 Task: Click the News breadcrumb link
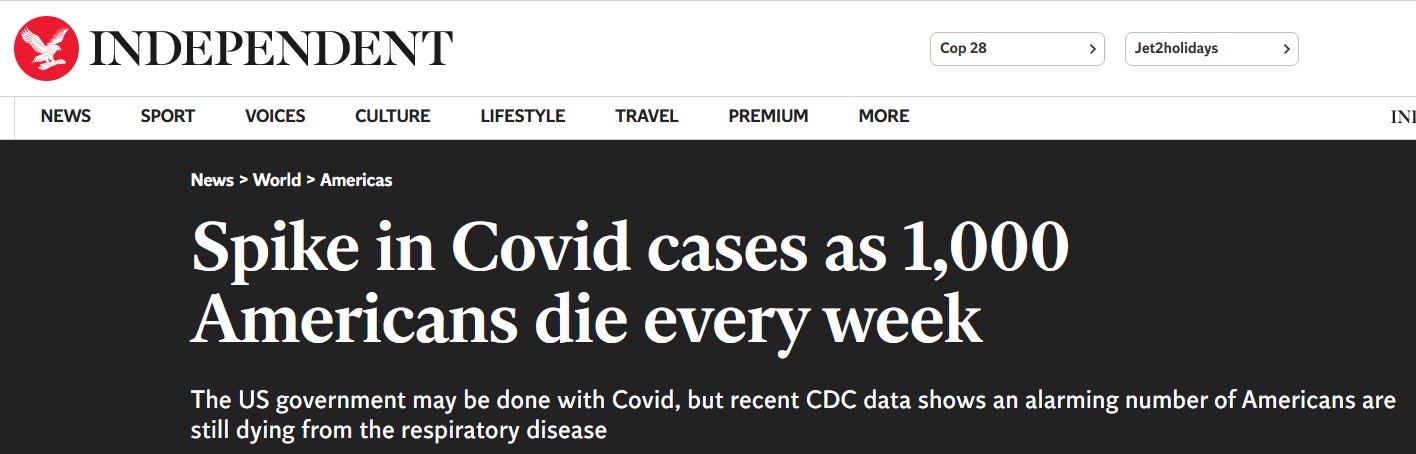click(x=212, y=180)
